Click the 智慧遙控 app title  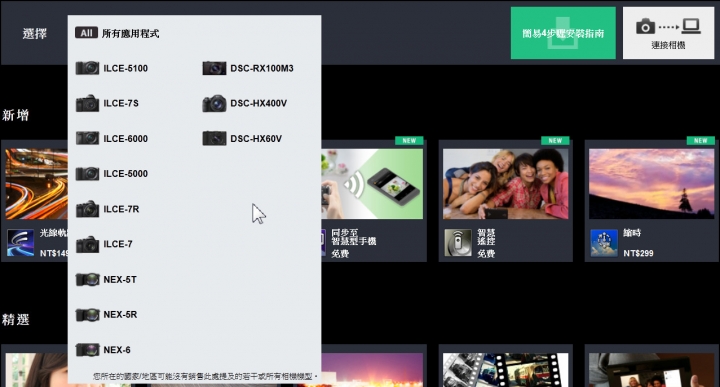486,237
